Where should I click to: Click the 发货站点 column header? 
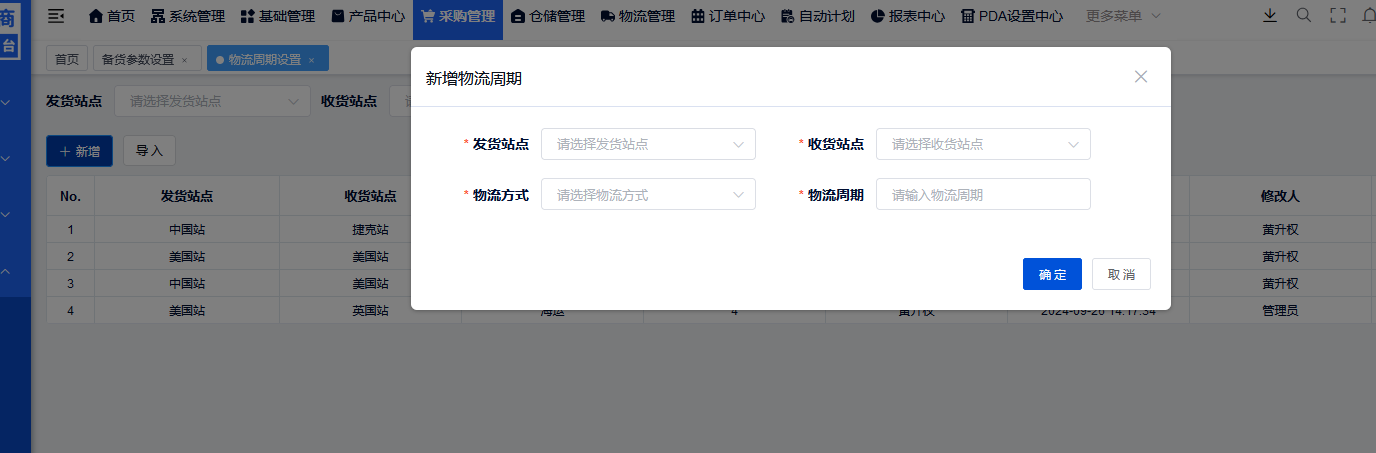pyautogui.click(x=187, y=196)
